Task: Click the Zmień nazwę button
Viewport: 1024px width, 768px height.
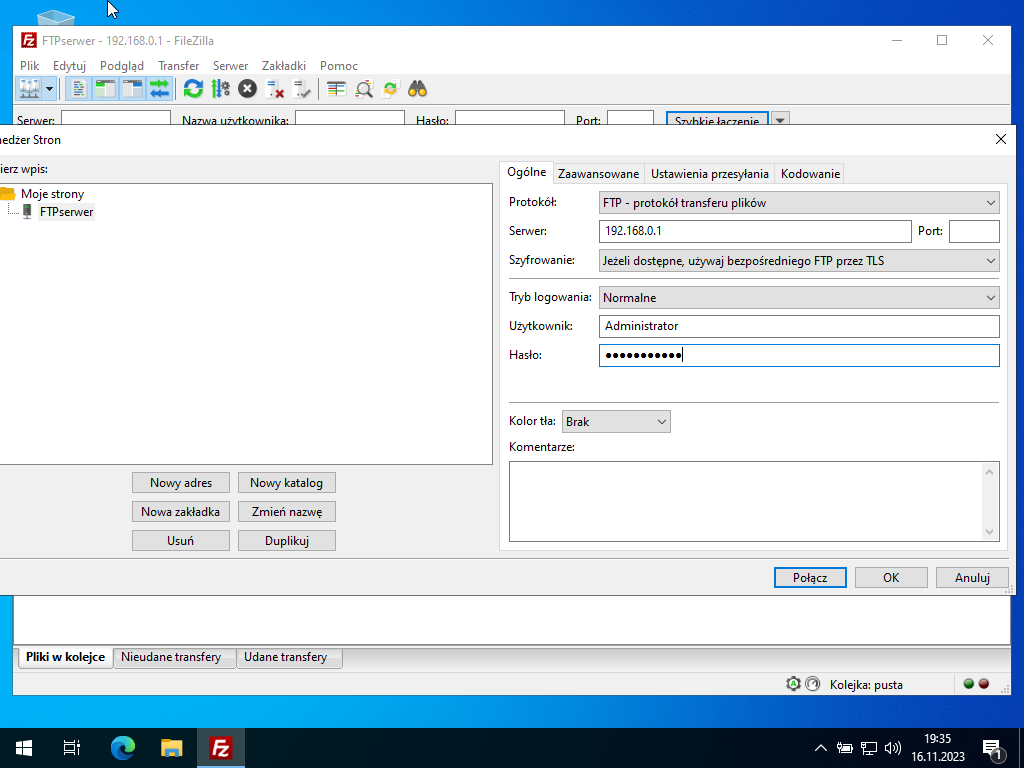Action: pos(287,511)
